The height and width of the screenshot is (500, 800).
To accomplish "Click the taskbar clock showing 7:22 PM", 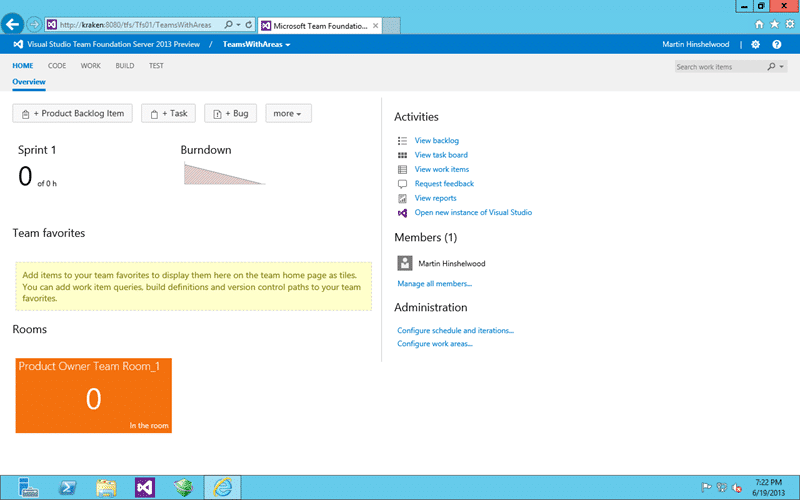I will click(768, 488).
